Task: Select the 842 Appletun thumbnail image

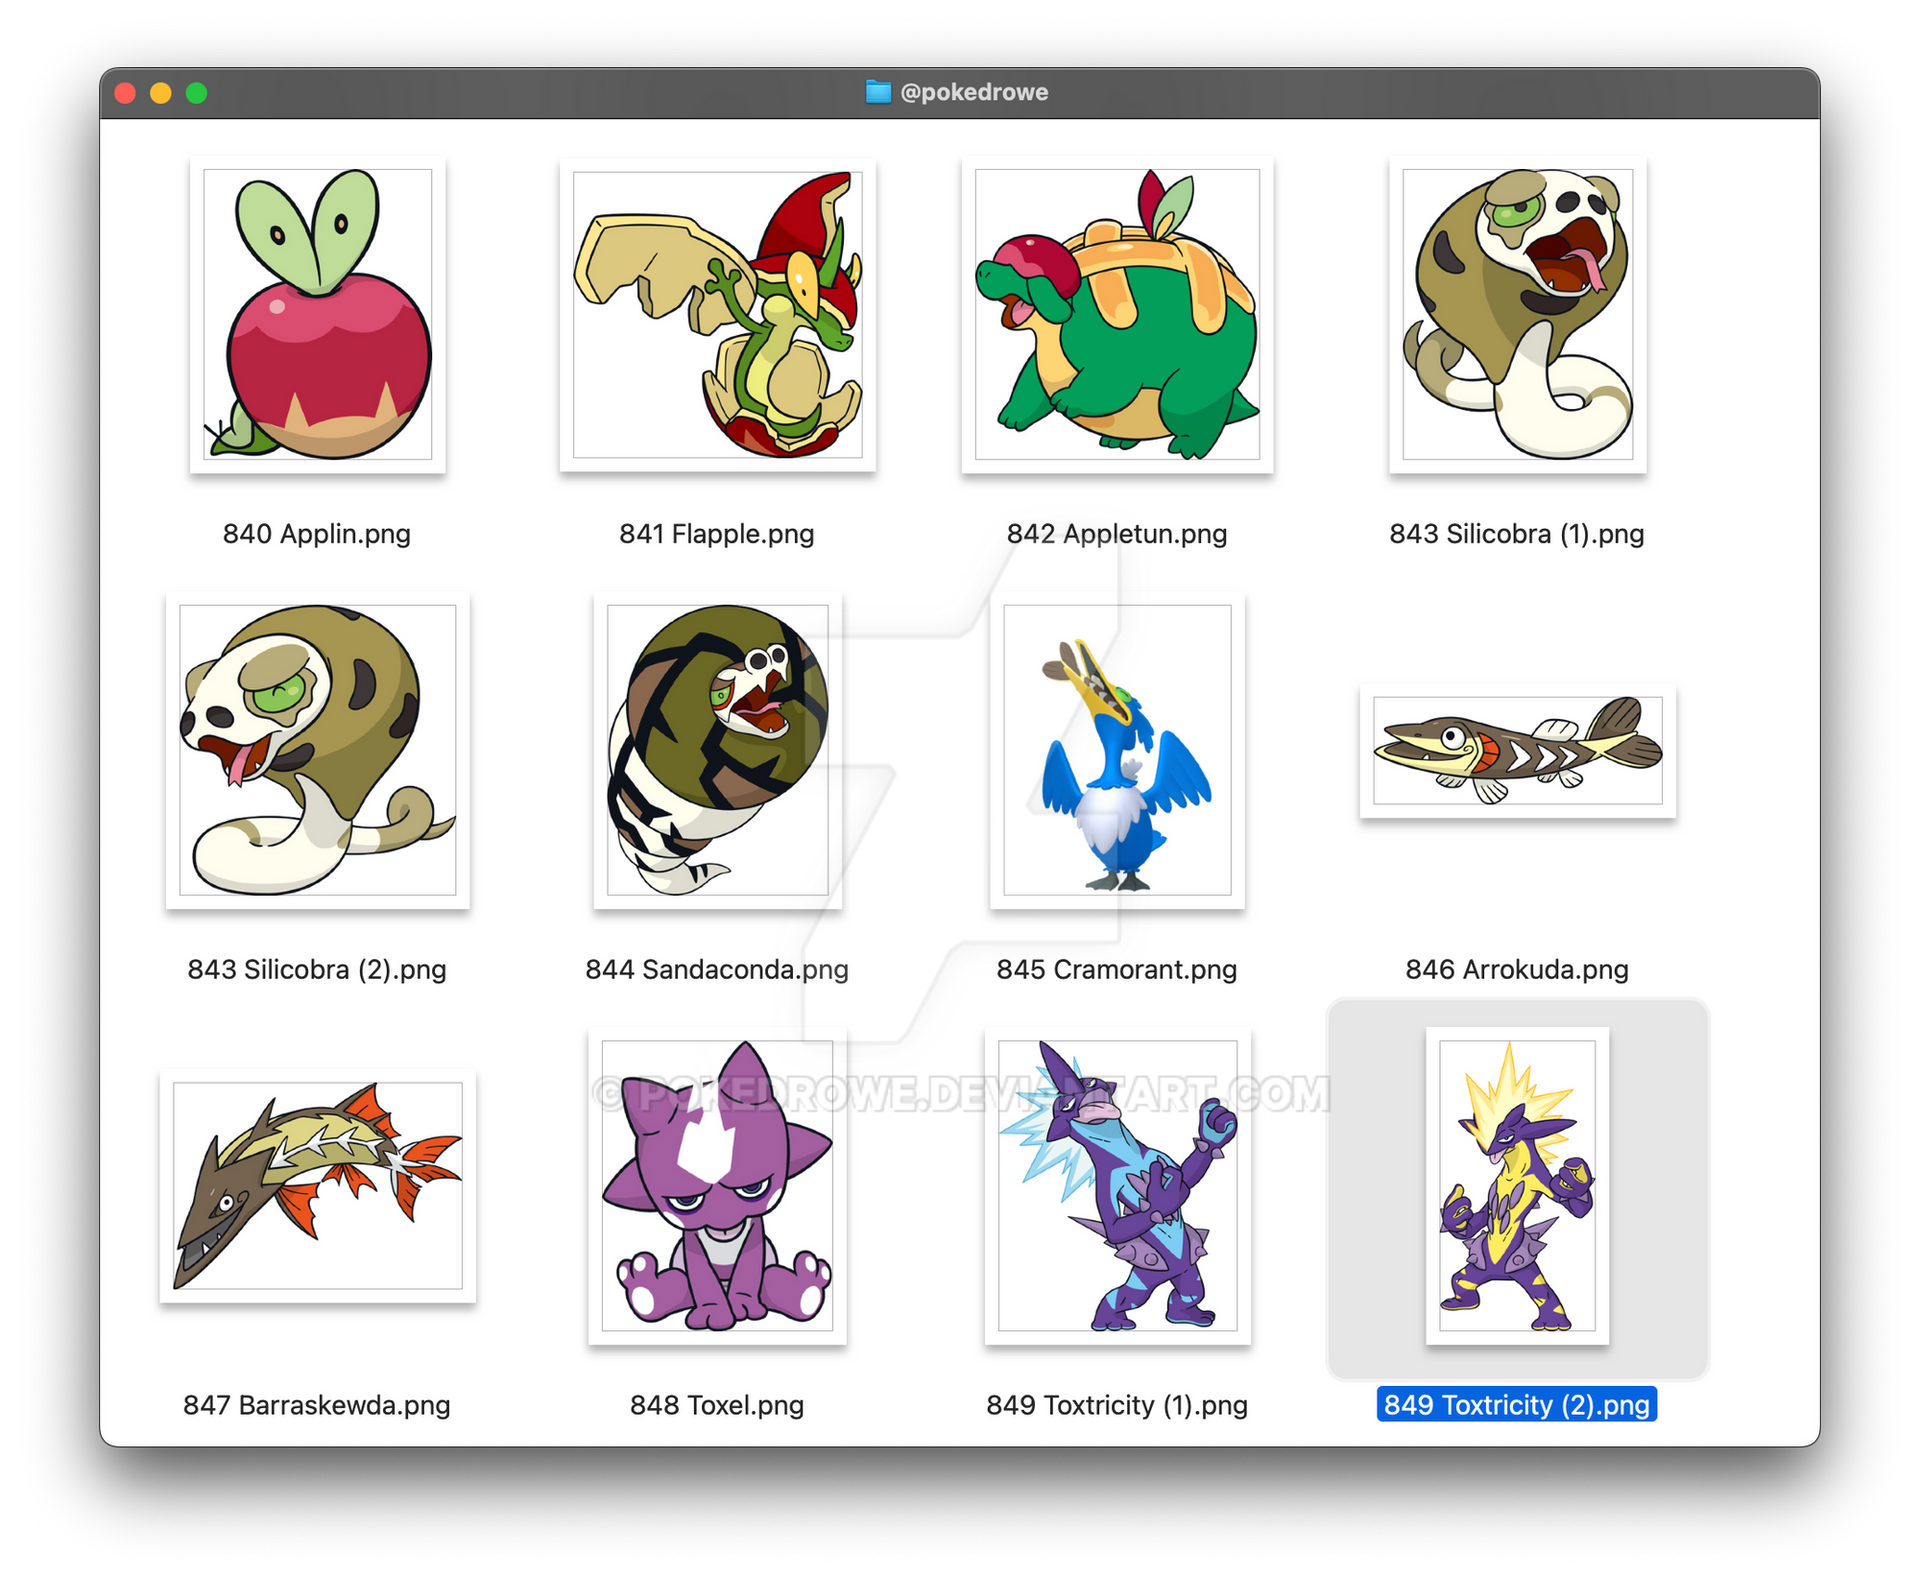Action: click(x=1117, y=314)
